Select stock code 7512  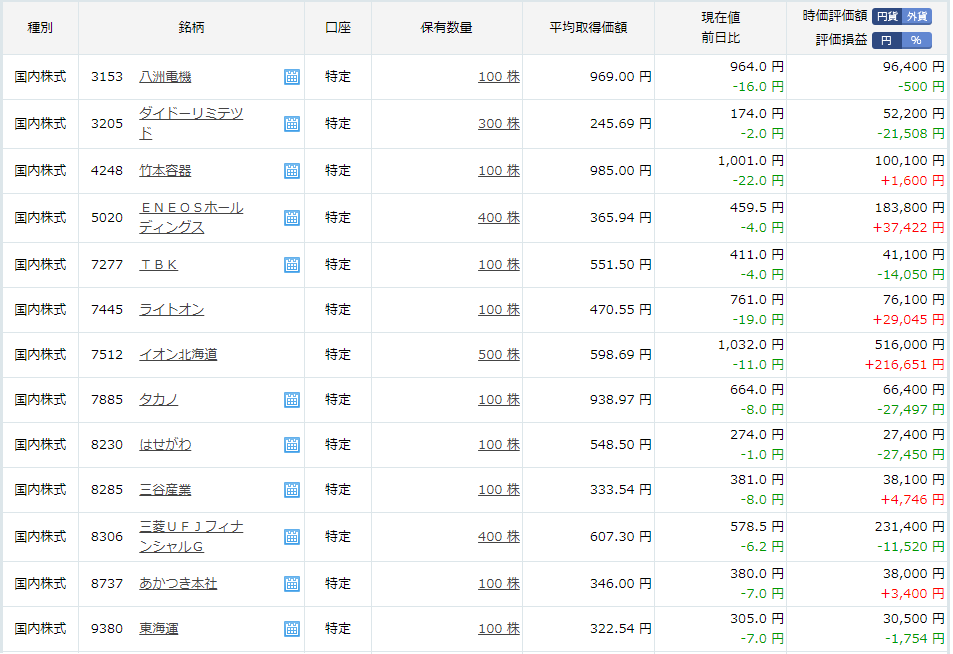point(107,355)
